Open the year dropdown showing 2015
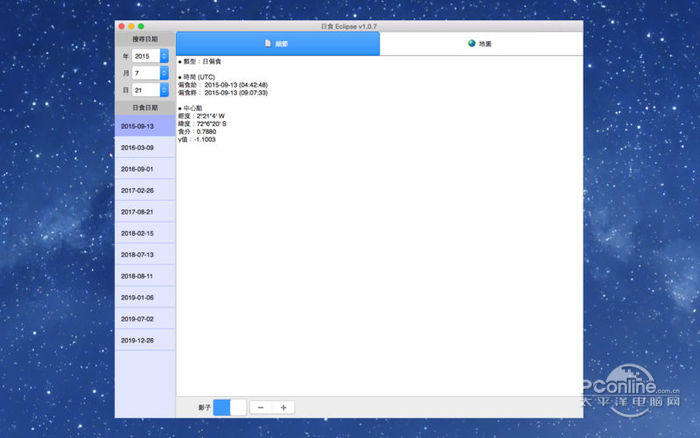The height and width of the screenshot is (438, 700). click(150, 56)
